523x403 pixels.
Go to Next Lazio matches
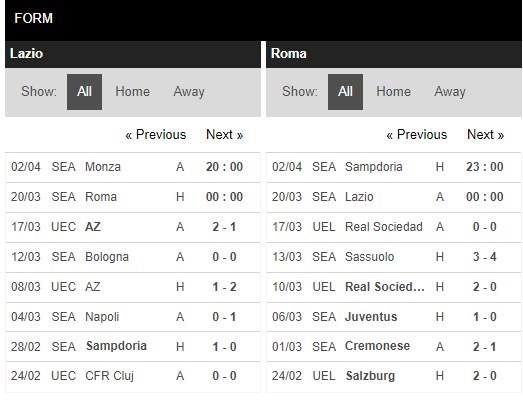(x=224, y=135)
